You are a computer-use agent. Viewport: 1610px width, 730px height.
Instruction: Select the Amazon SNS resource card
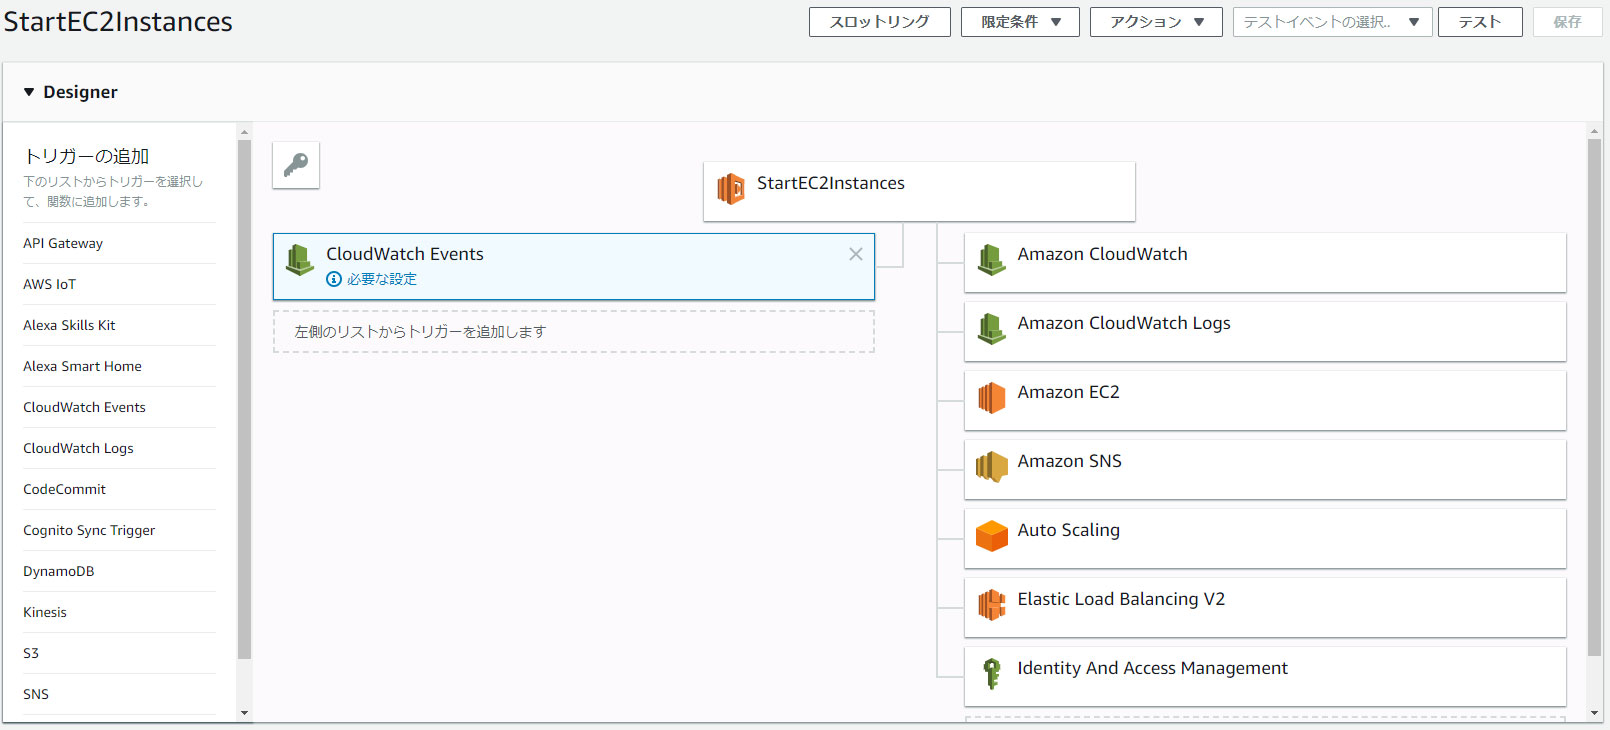click(1265, 469)
